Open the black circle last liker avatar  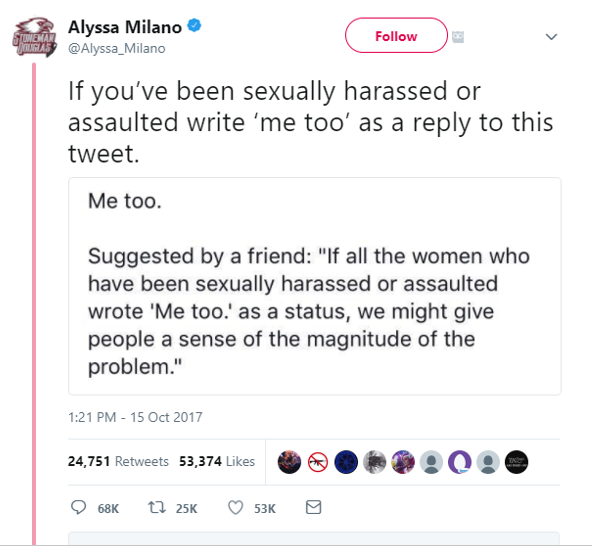(516, 462)
